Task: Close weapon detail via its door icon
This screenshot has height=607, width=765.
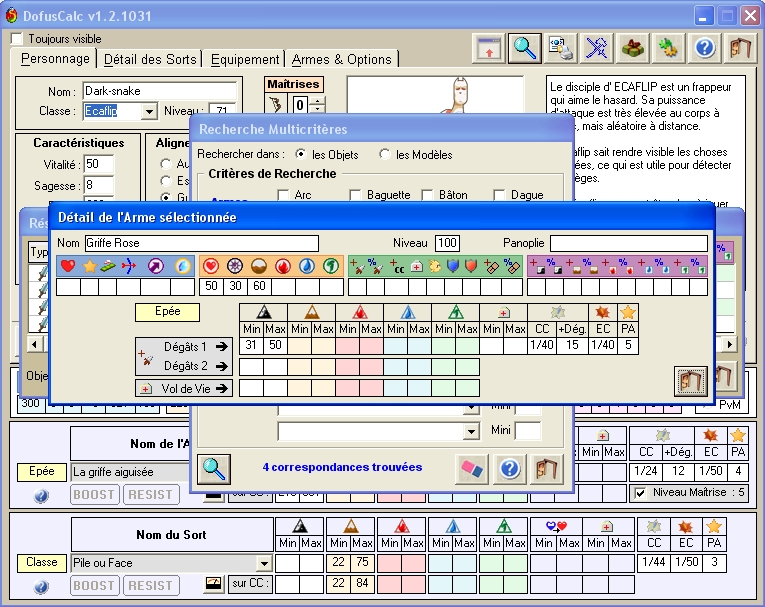Action: pos(691,381)
